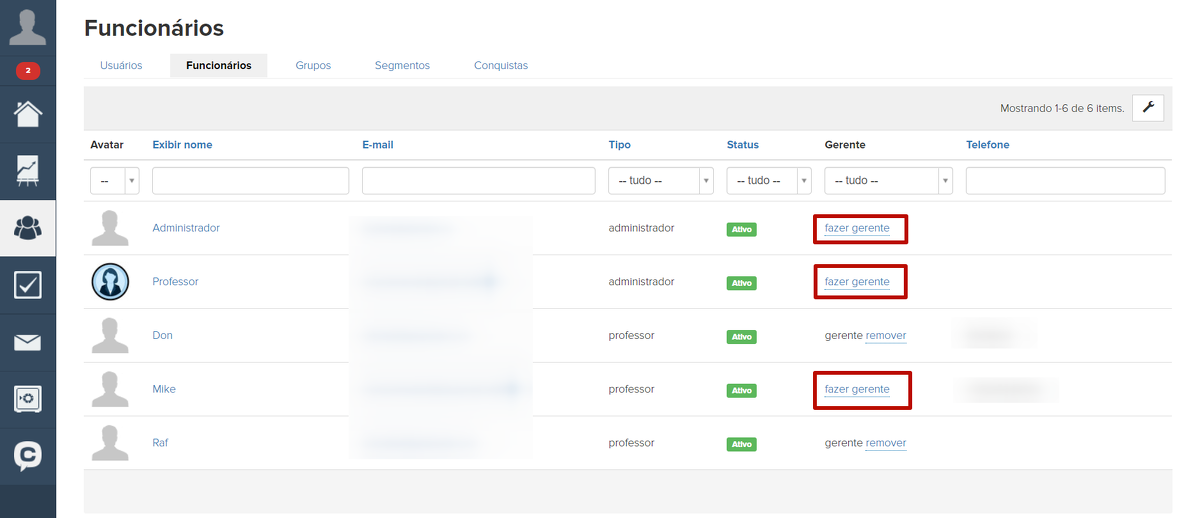The height and width of the screenshot is (518, 1200).
Task: Click the wrench table settings button
Action: (1148, 108)
